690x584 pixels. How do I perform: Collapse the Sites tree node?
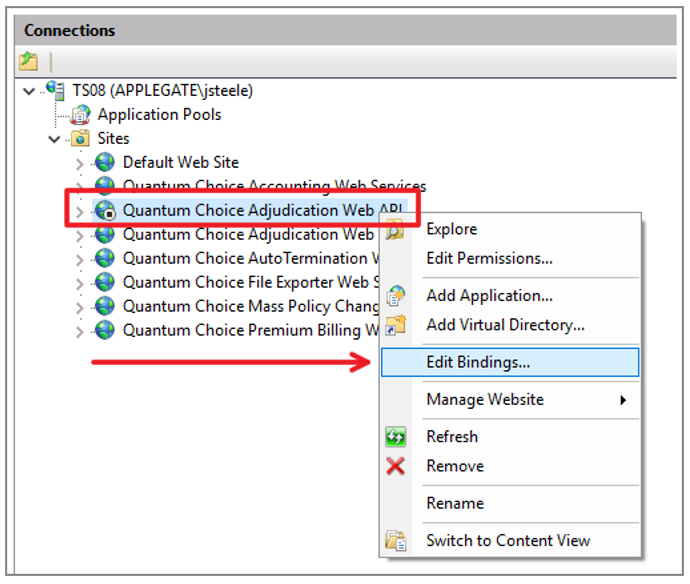pos(54,139)
